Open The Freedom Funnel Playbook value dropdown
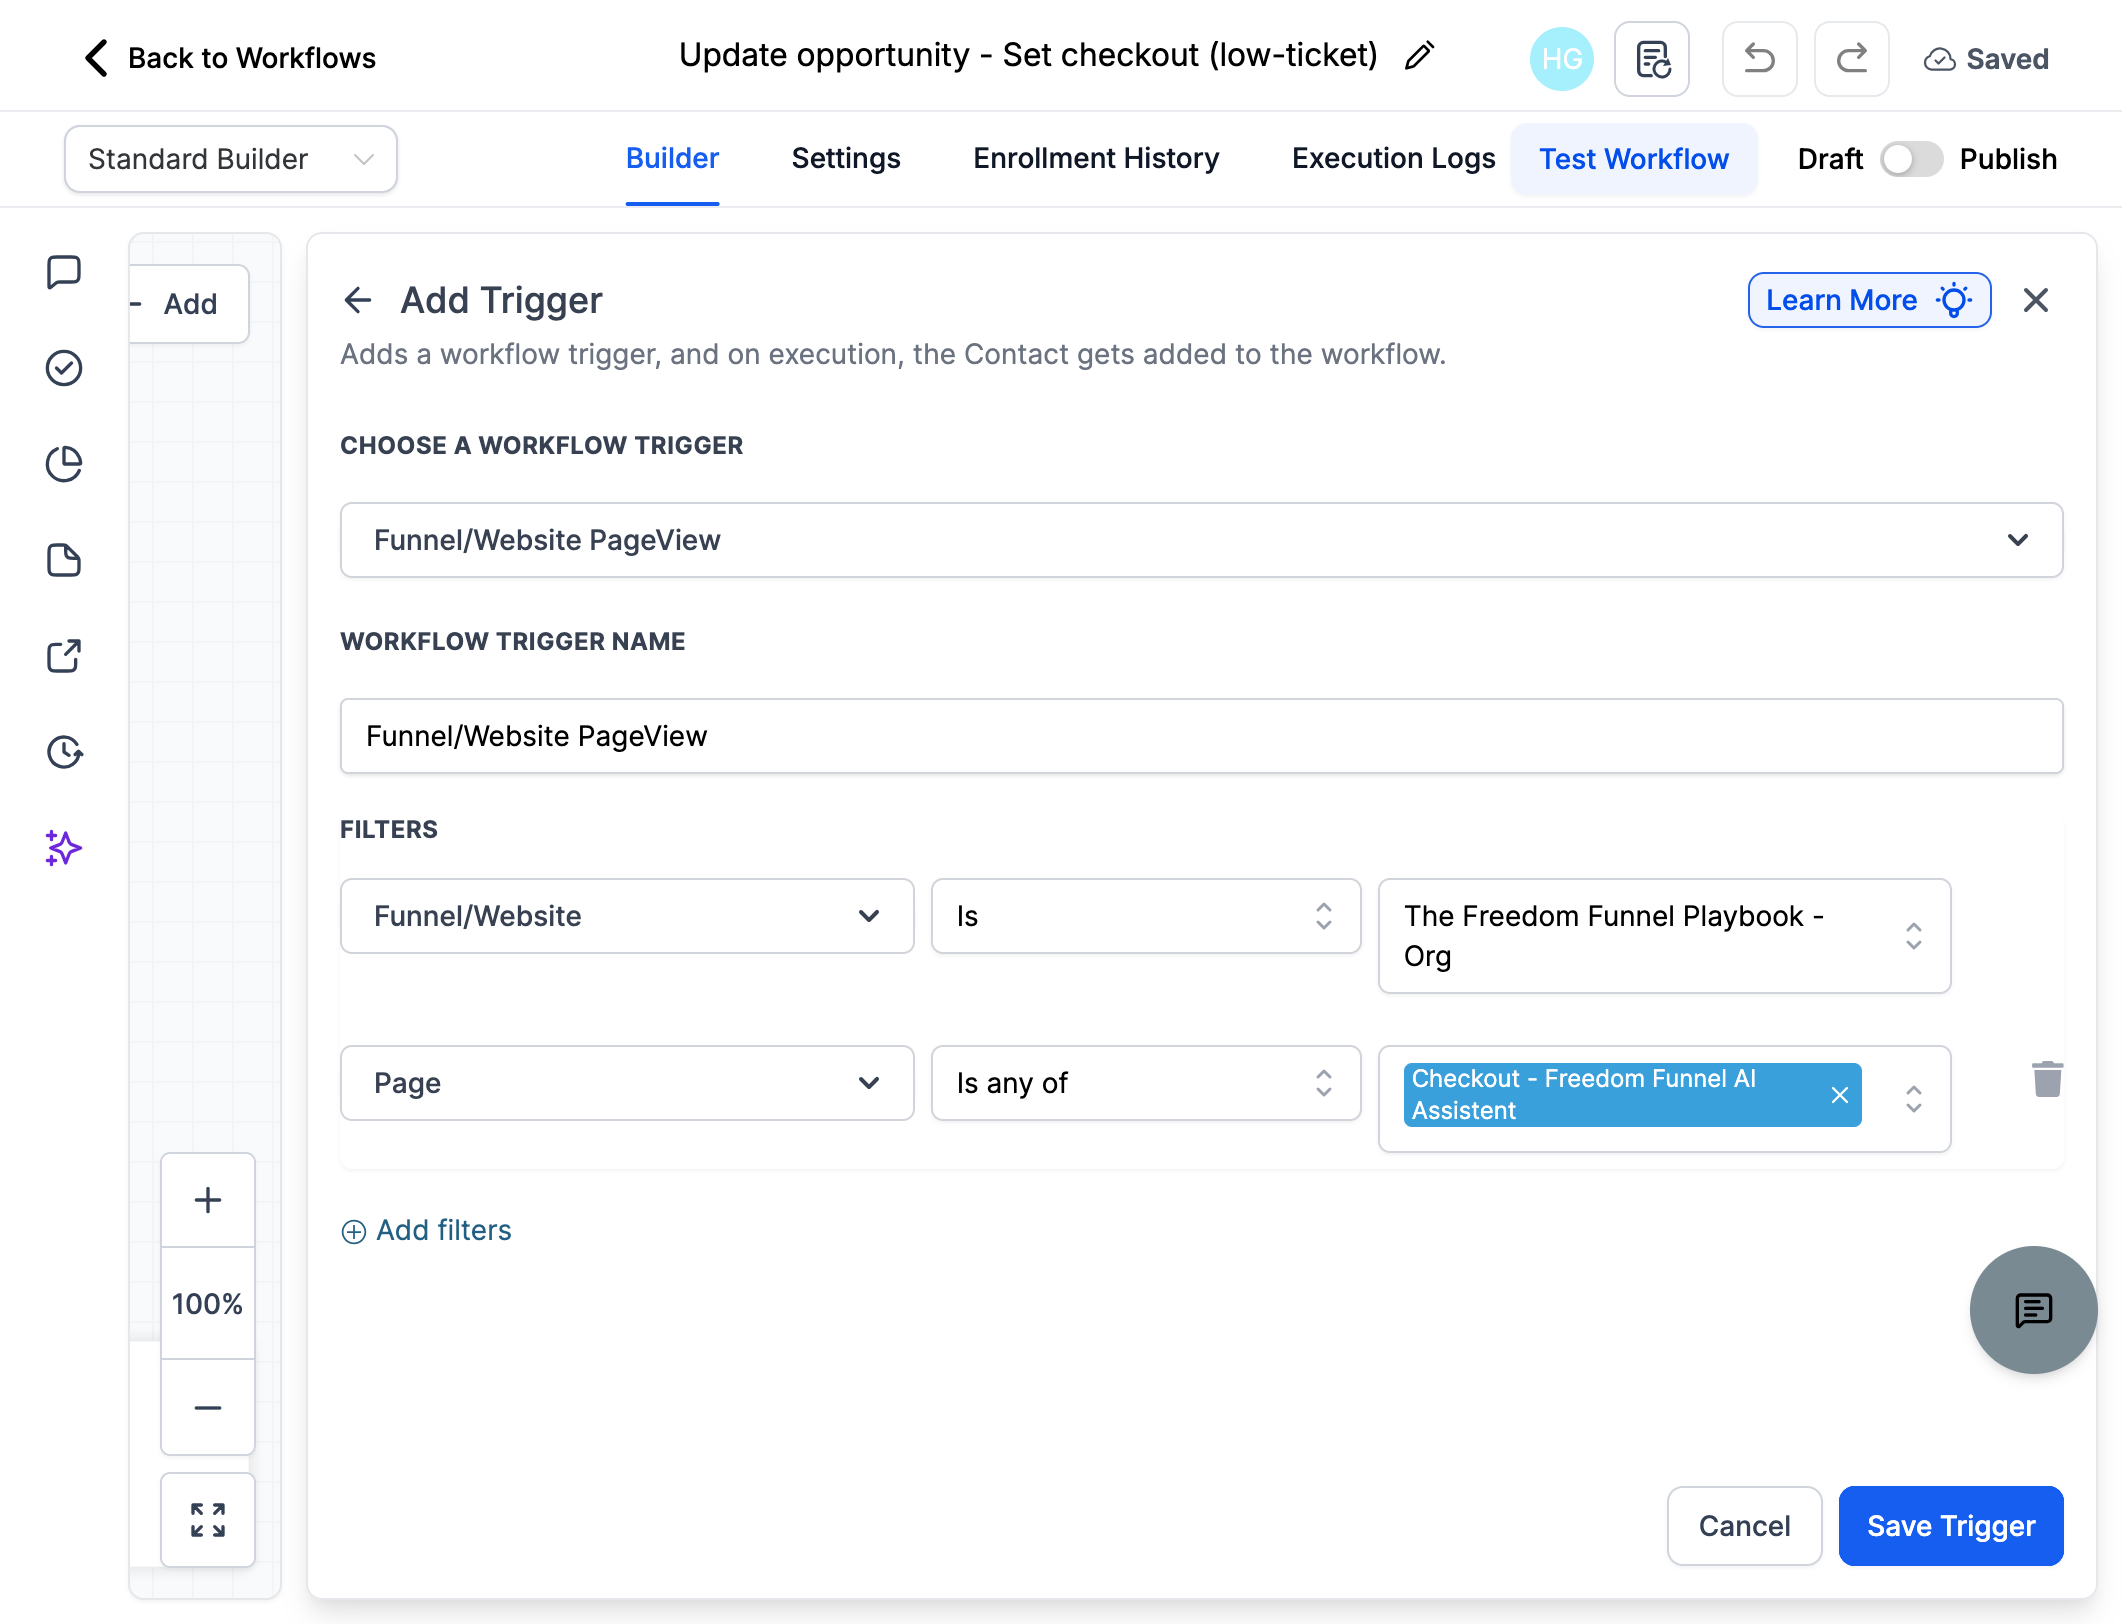The width and height of the screenshot is (2122, 1624). point(1664,936)
